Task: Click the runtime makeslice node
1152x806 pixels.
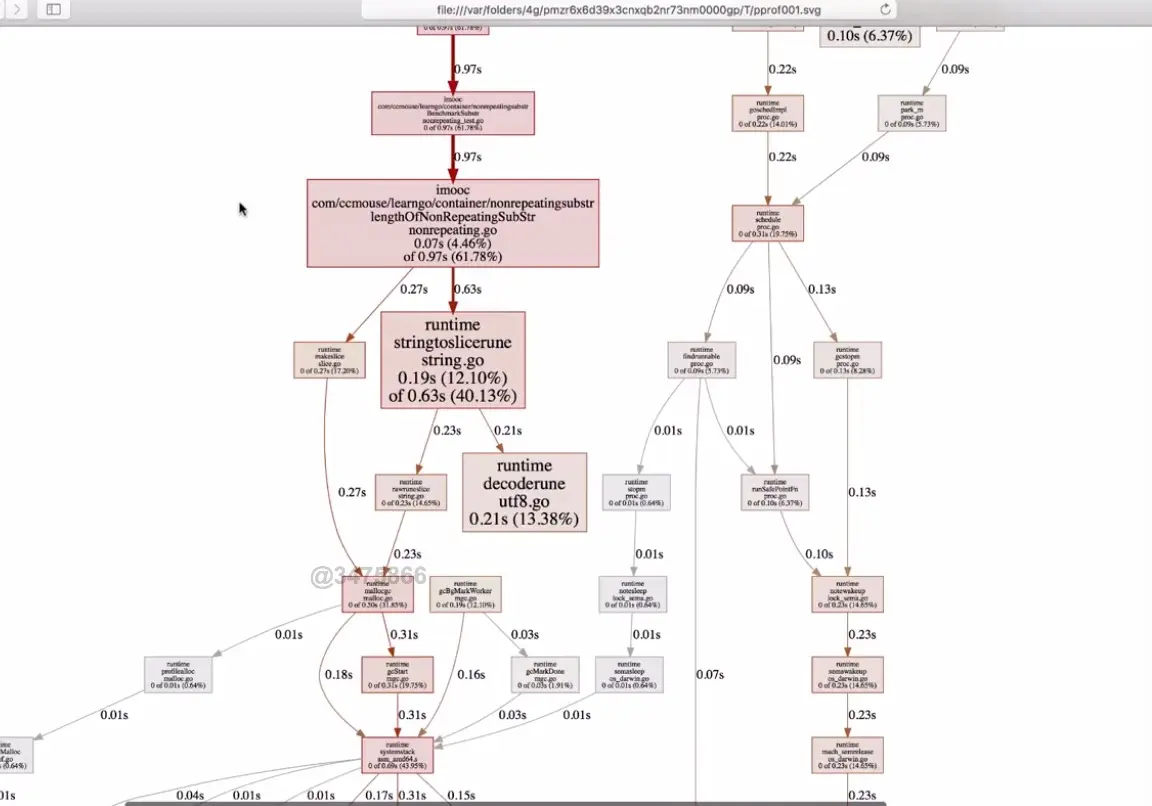Action: tap(329, 360)
